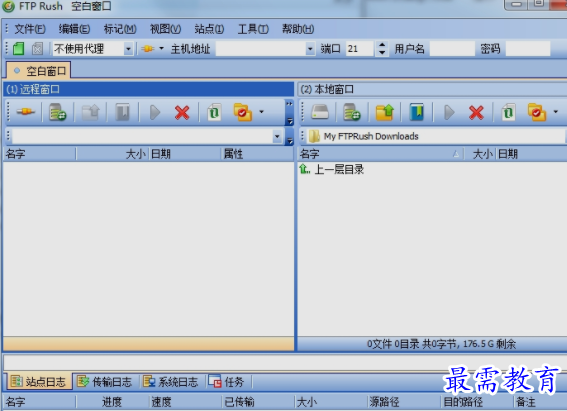Open the 标记(M) menu
The image size is (567, 411).
pos(120,29)
